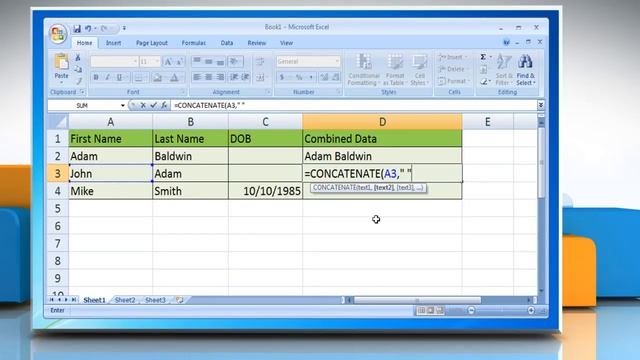Click the Cut scissors icon

78,58
